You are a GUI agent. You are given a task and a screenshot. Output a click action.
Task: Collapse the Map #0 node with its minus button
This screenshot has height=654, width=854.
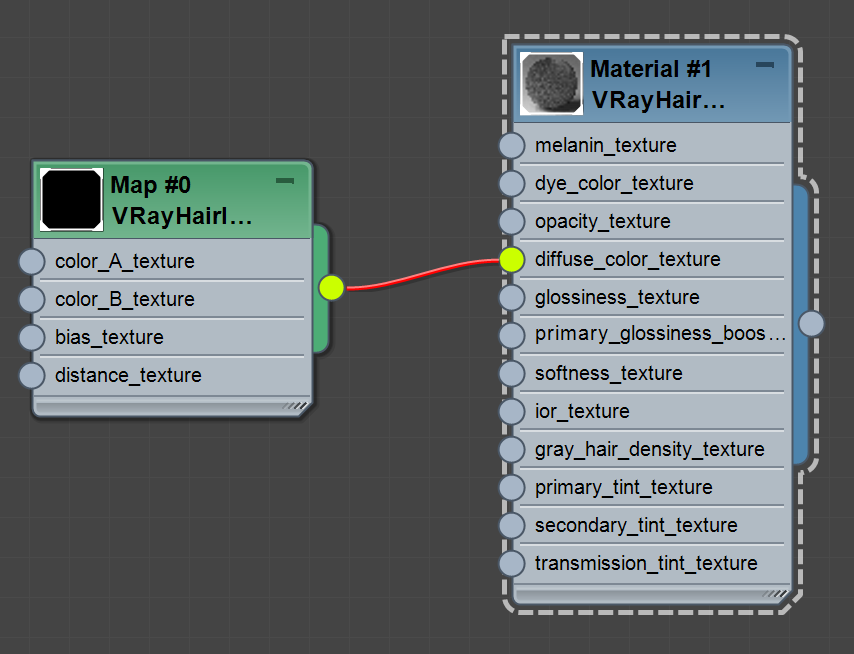click(x=285, y=181)
